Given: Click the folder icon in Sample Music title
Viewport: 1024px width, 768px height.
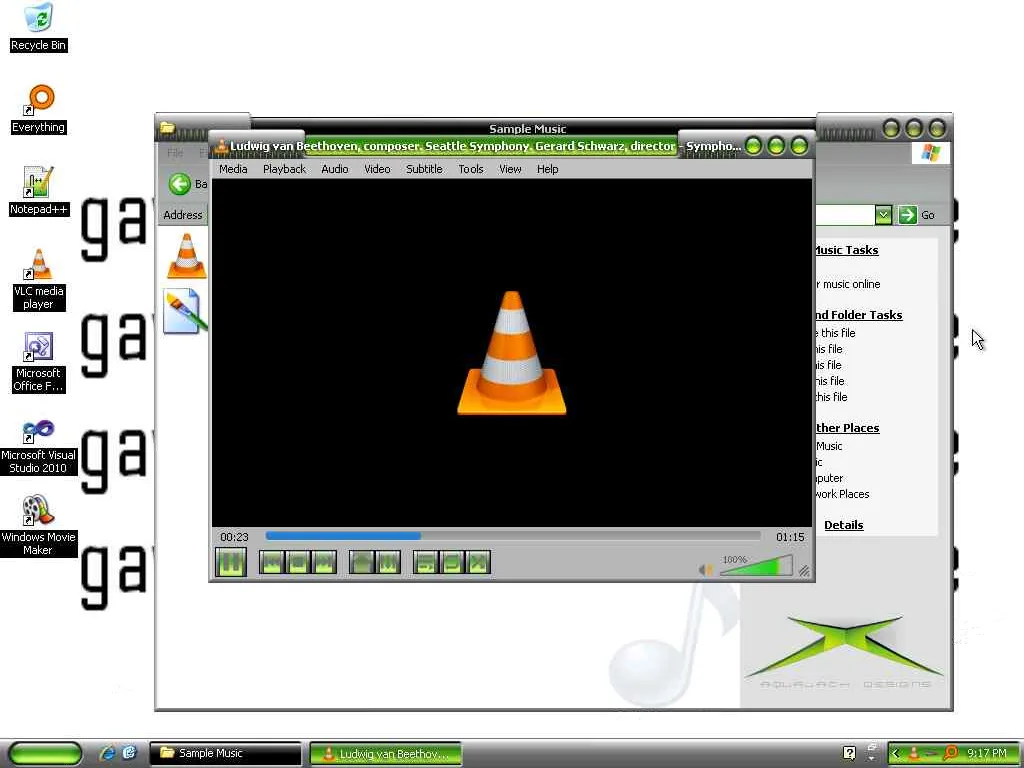Looking at the screenshot, I should 168,127.
